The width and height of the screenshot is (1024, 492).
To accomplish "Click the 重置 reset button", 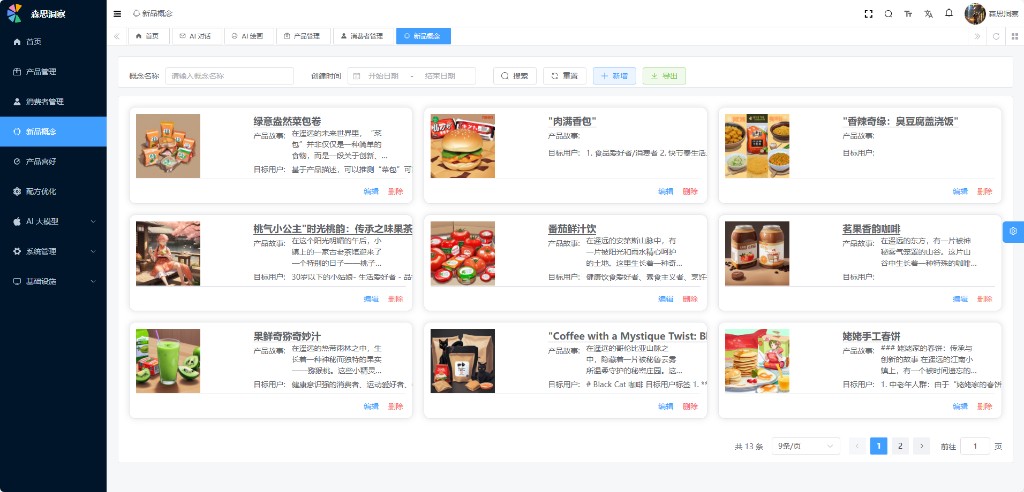I will pos(565,76).
